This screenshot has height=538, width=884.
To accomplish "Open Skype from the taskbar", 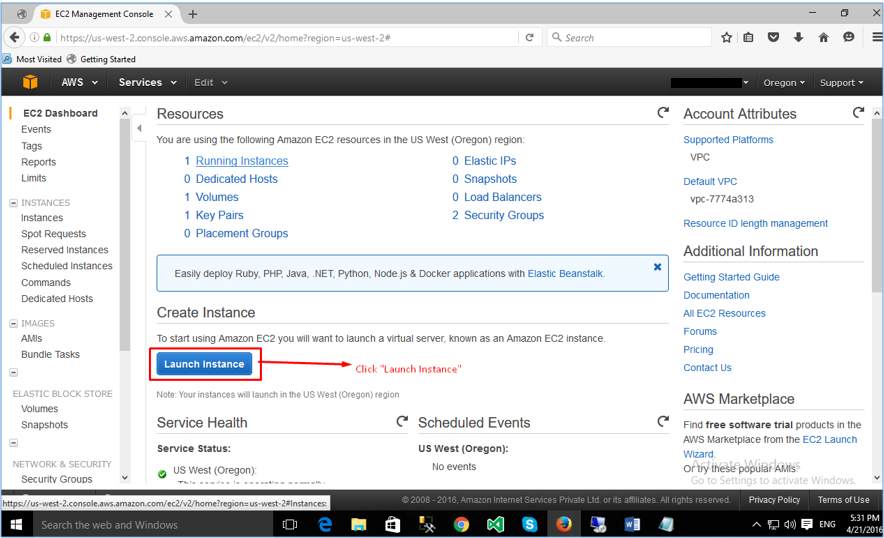I will click(x=529, y=525).
